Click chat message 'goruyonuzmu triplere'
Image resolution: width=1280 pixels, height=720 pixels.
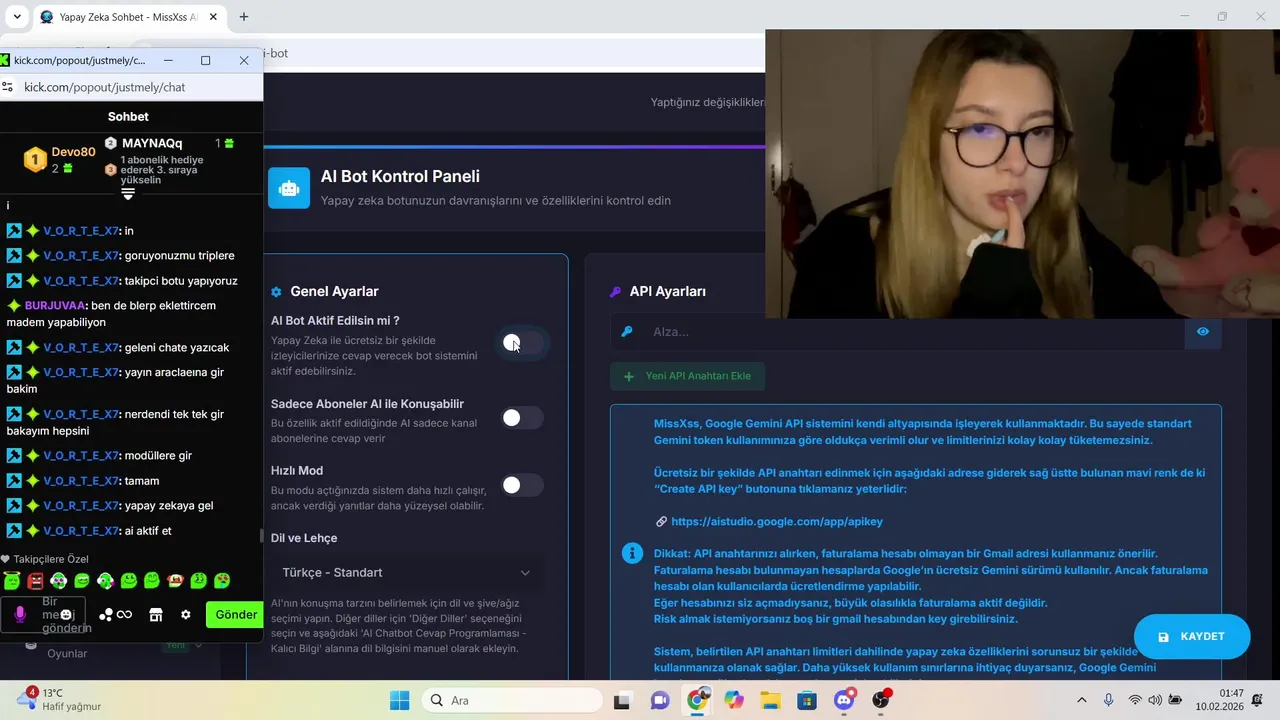click(x=180, y=256)
